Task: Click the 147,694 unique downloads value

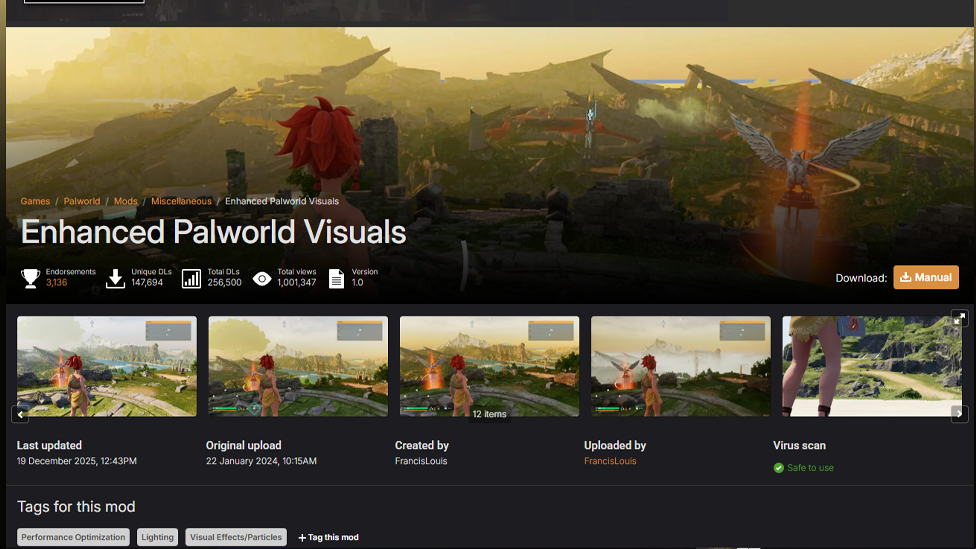Action: click(x=147, y=283)
